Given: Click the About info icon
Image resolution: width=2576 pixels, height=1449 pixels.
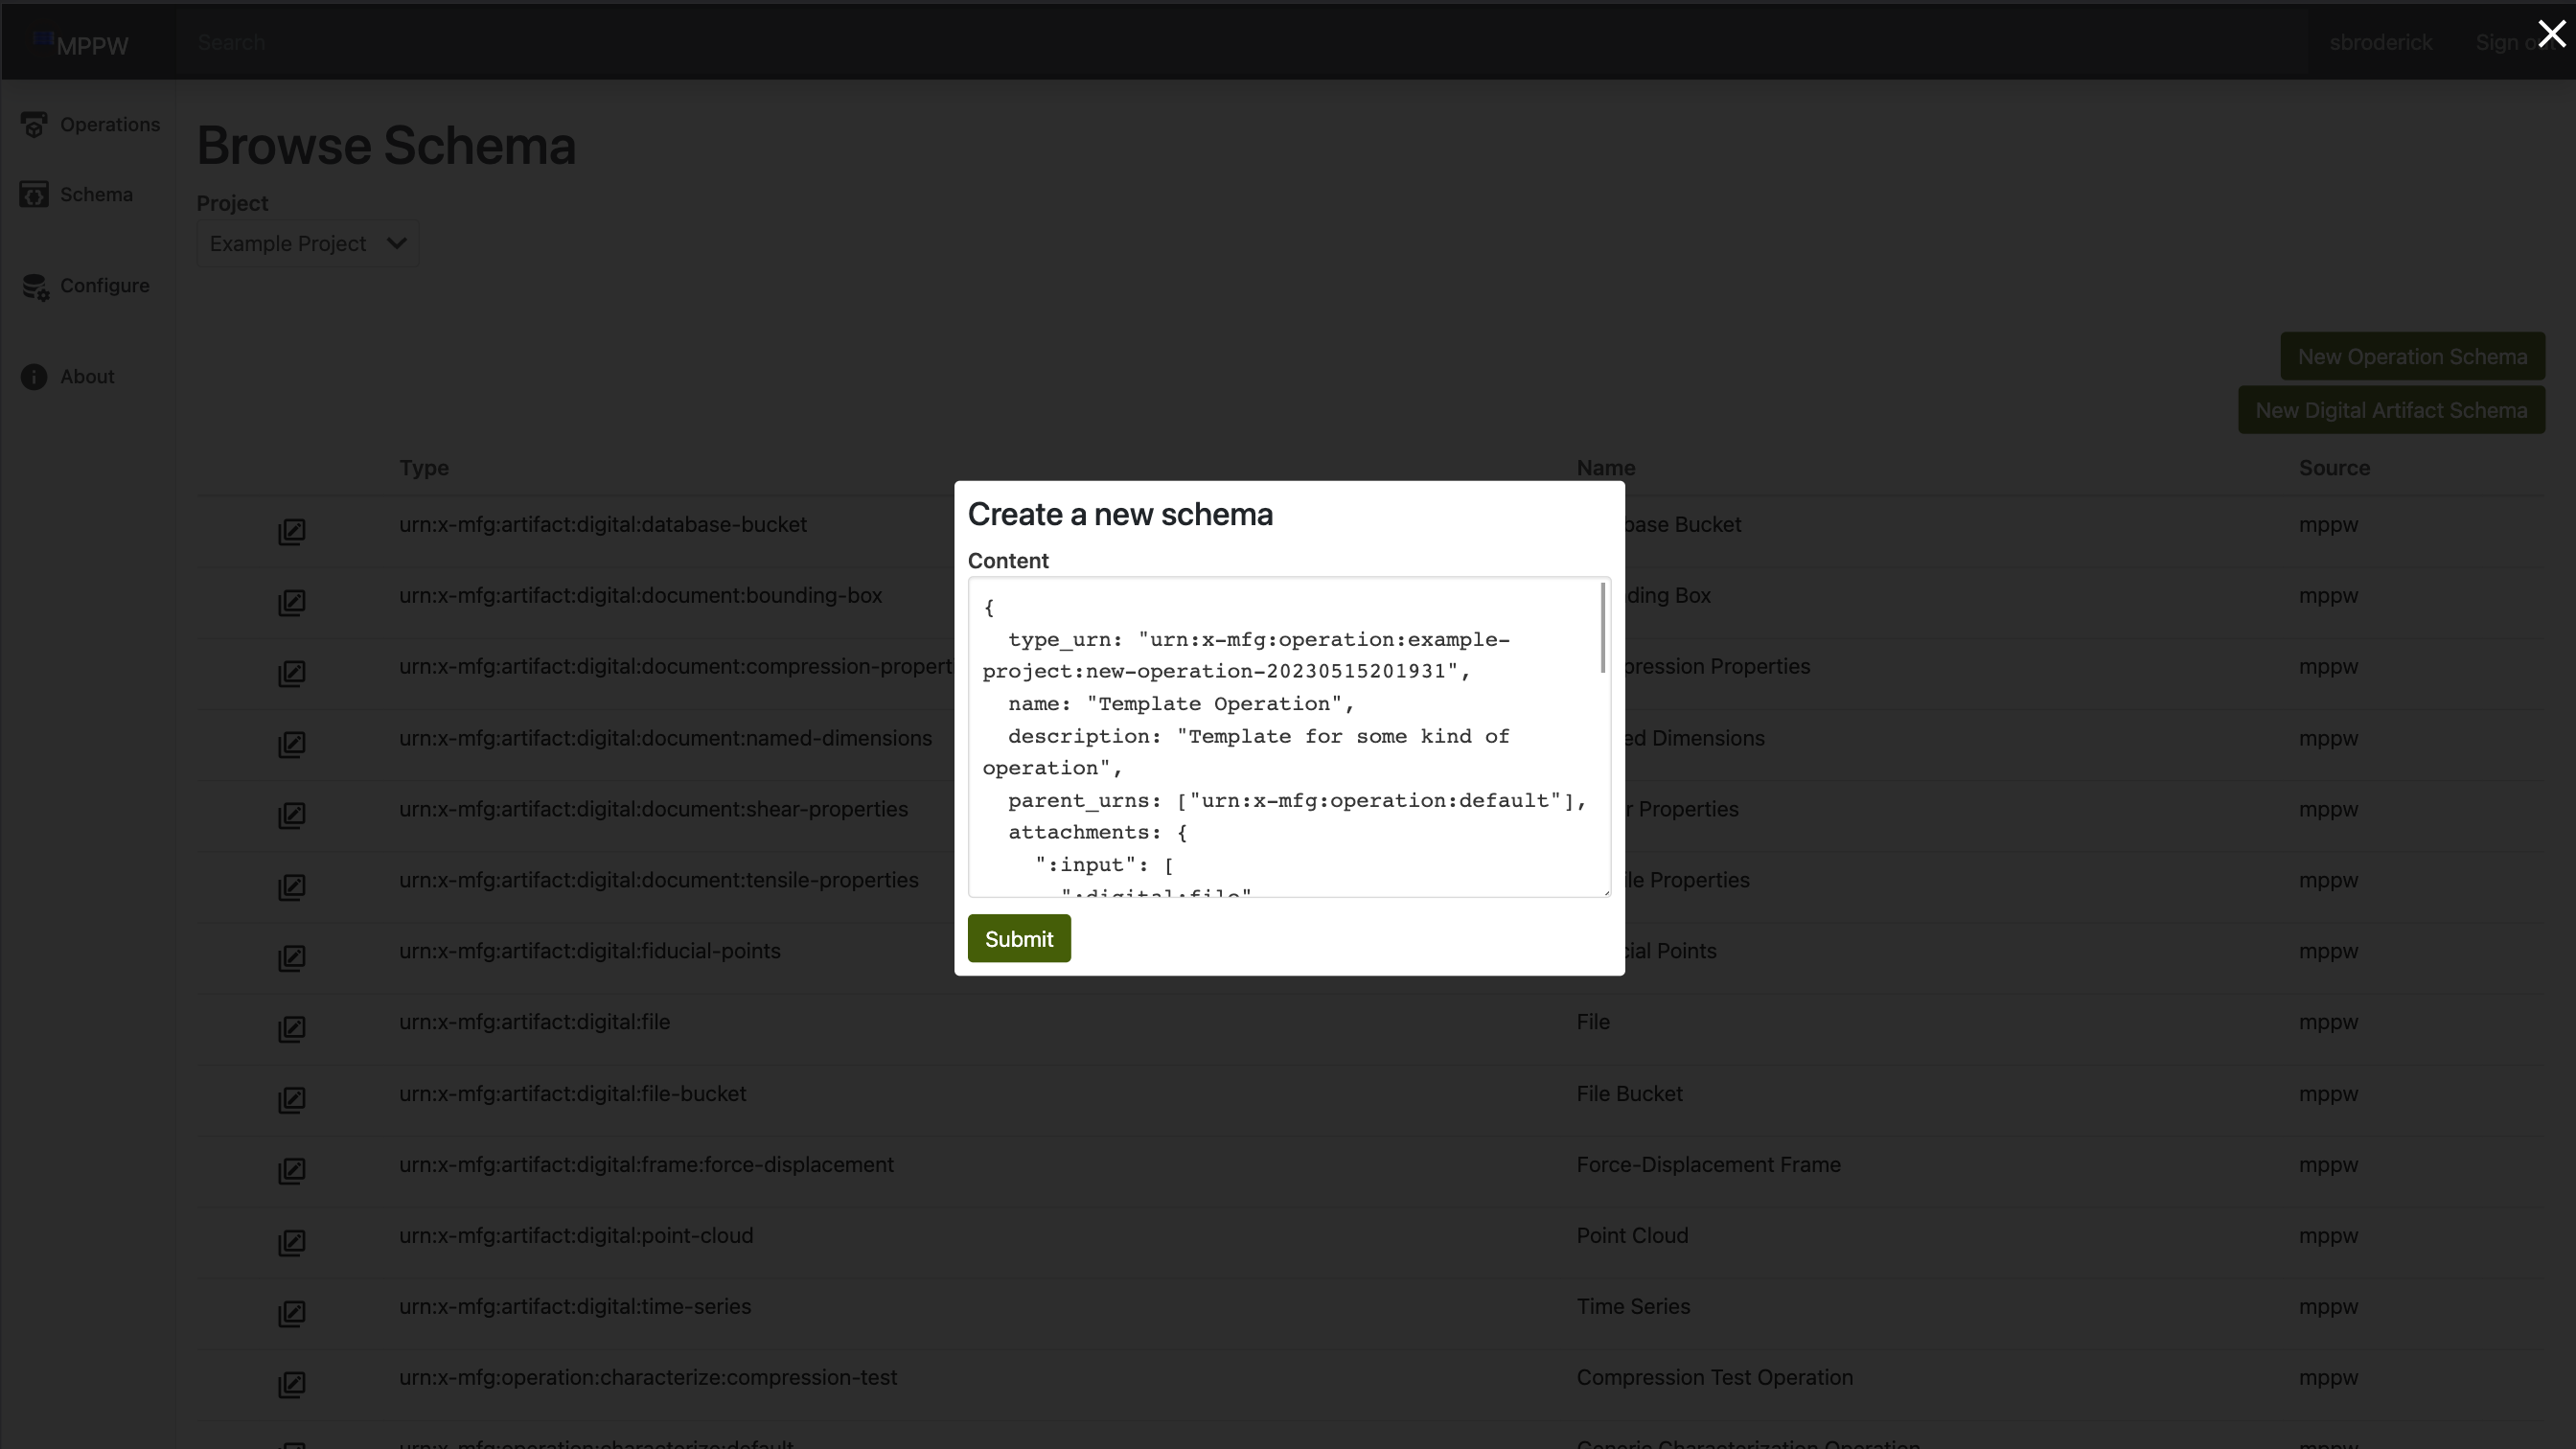Looking at the screenshot, I should (34, 377).
